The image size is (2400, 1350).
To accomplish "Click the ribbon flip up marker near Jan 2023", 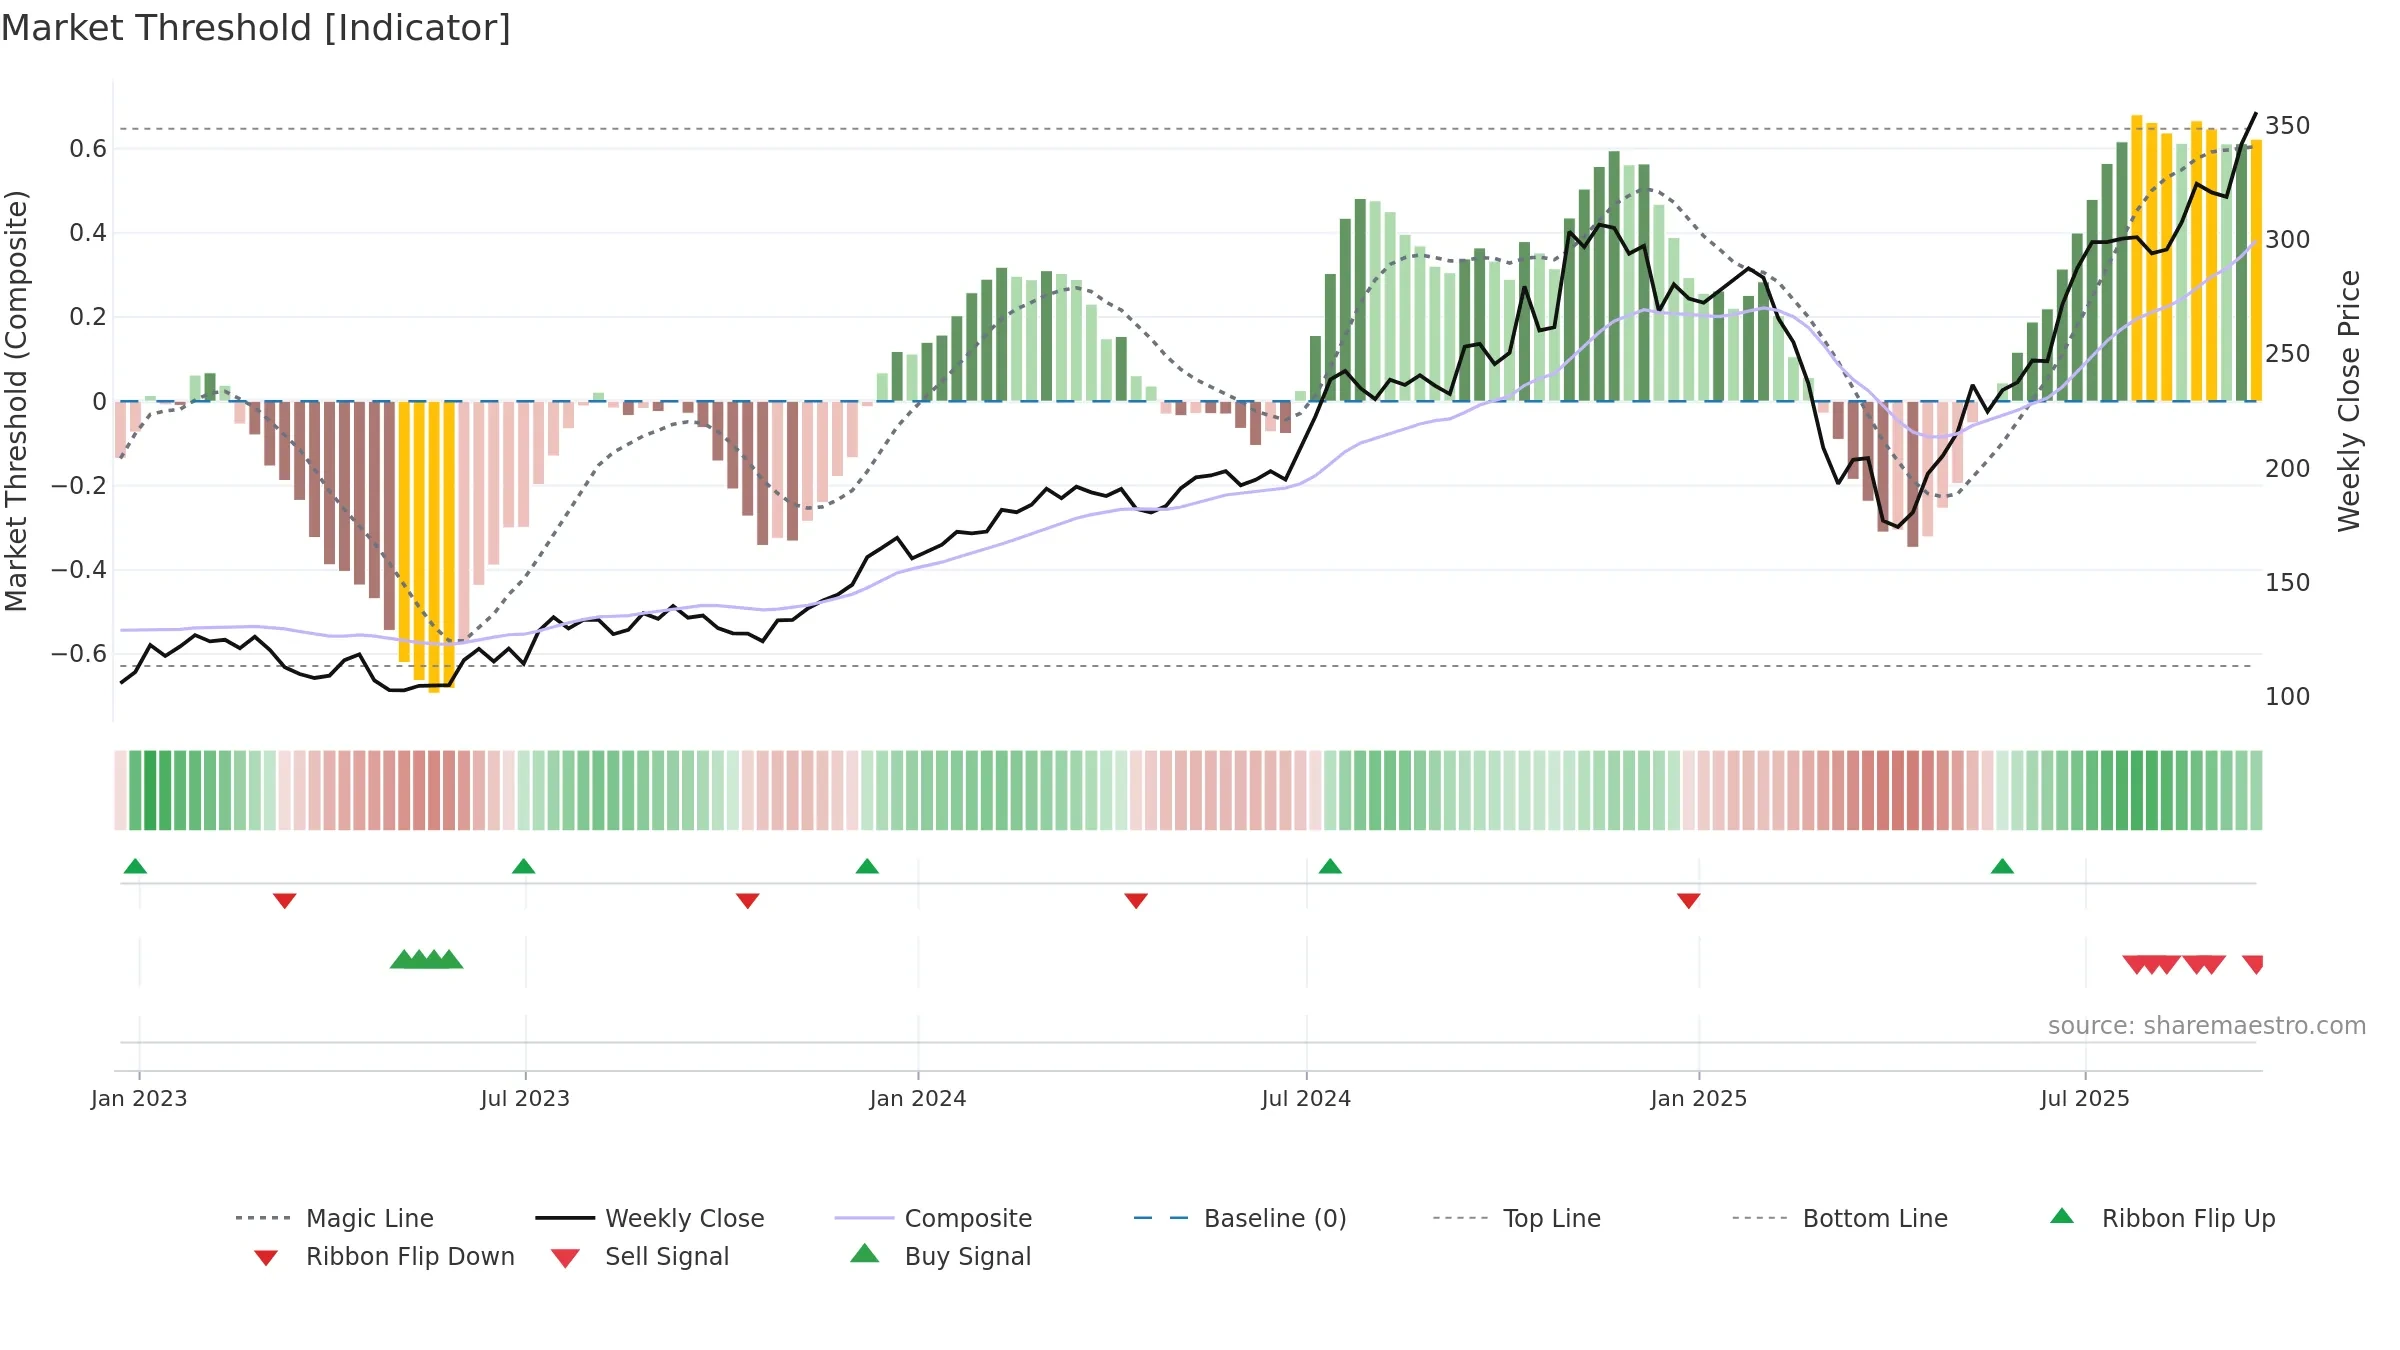I will click(135, 866).
